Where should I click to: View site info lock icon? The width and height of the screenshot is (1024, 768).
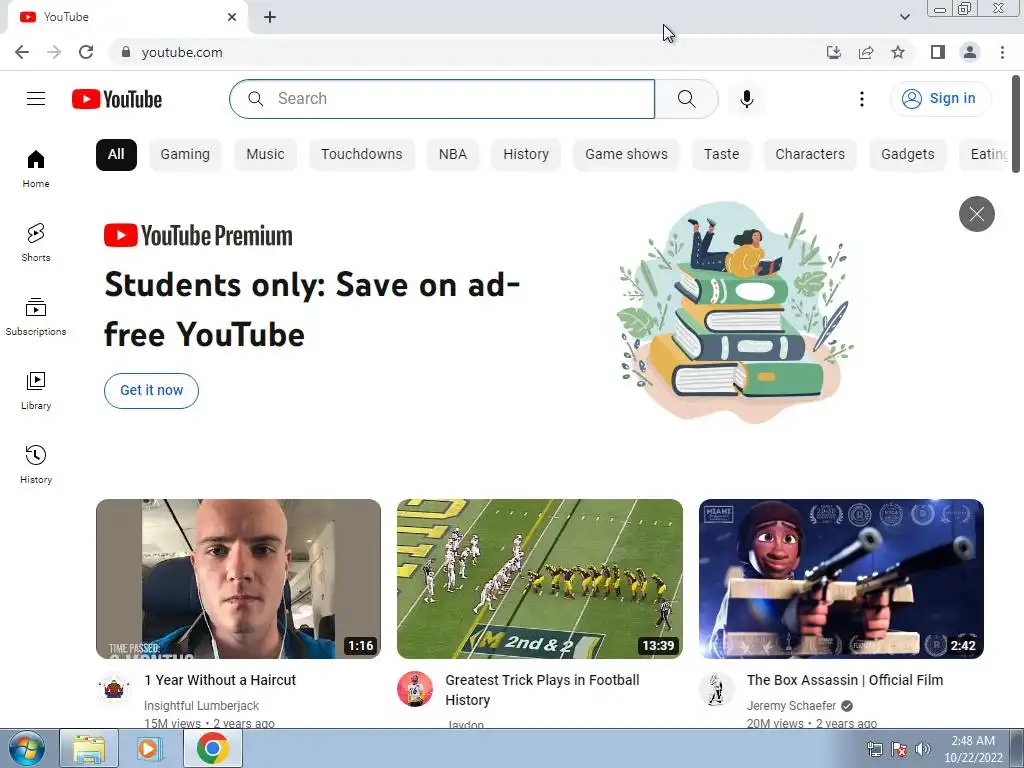pyautogui.click(x=126, y=52)
